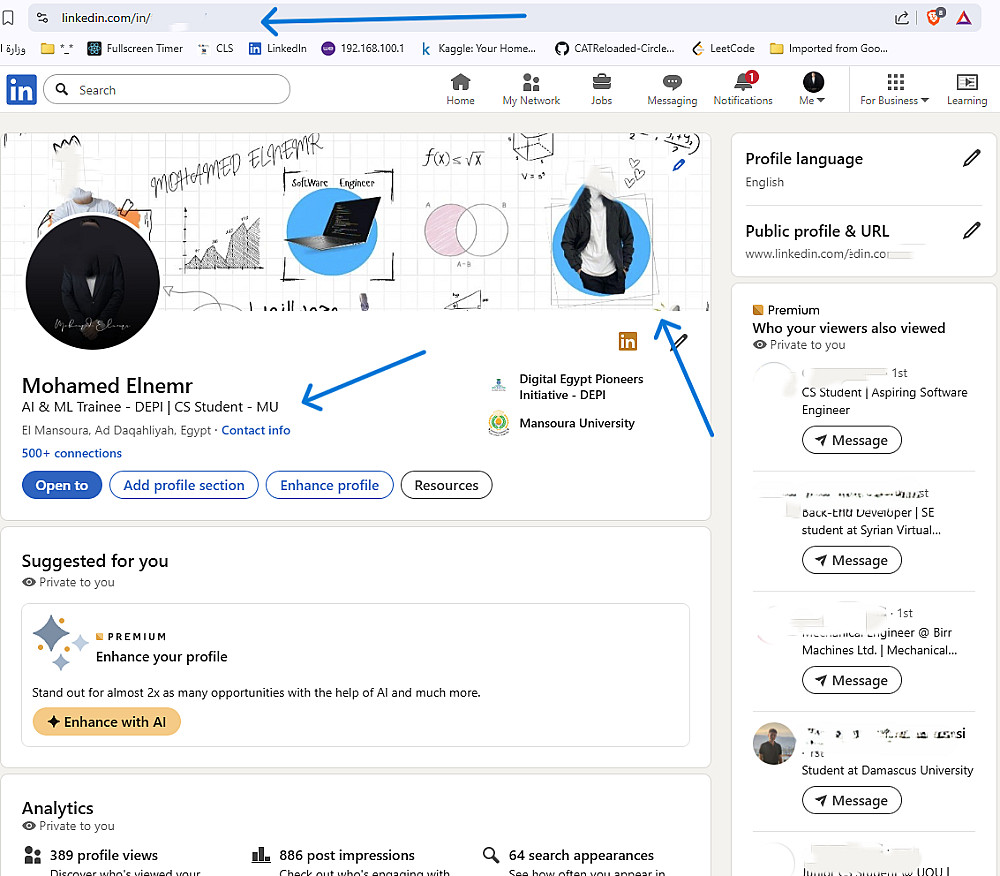This screenshot has width=1000, height=876.
Task: Open the Fullscreen Timer bookmark
Action: pyautogui.click(x=135, y=48)
